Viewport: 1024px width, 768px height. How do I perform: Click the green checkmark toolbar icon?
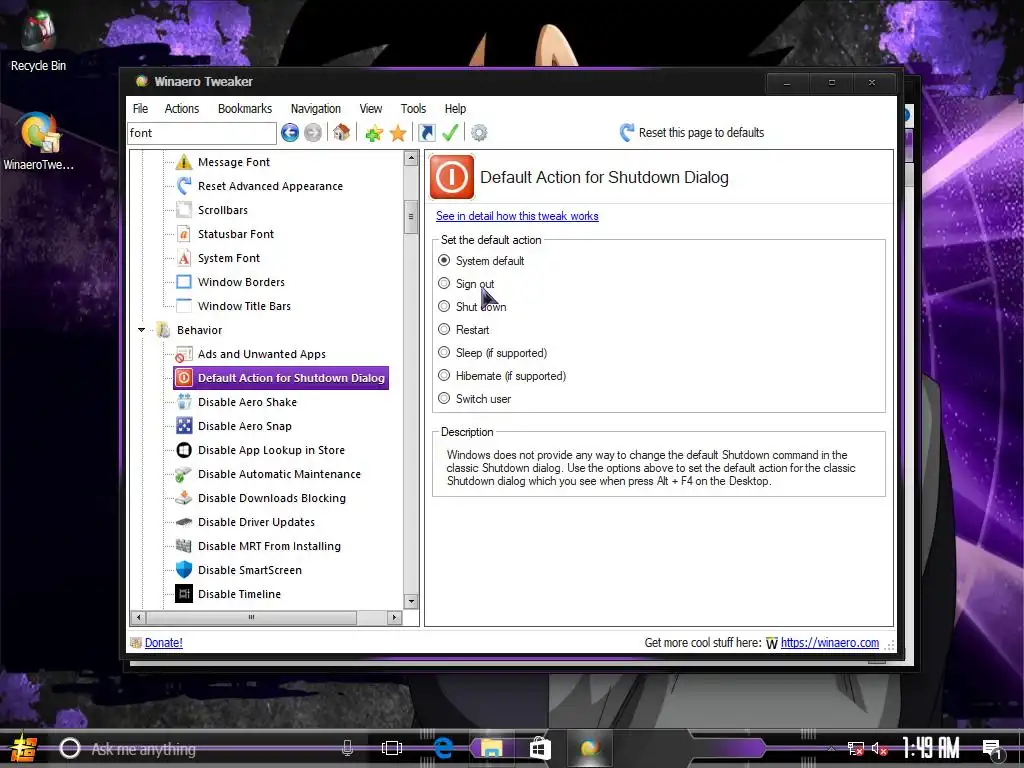pyautogui.click(x=450, y=133)
